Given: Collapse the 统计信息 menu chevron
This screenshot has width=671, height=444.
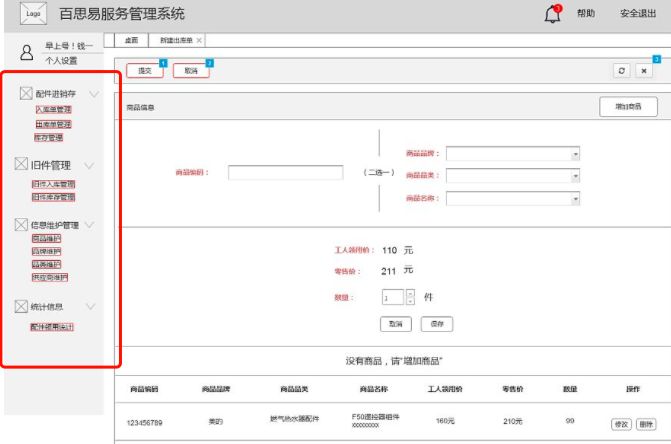Looking at the screenshot, I should [90, 306].
